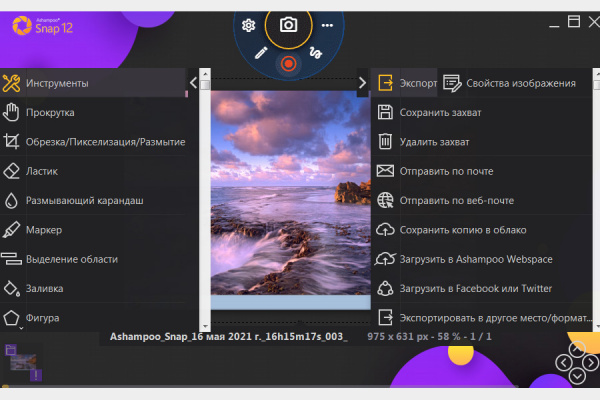Click the file name Ashampoo_Snap_16 мая 2021
The image size is (600, 400).
(x=229, y=337)
